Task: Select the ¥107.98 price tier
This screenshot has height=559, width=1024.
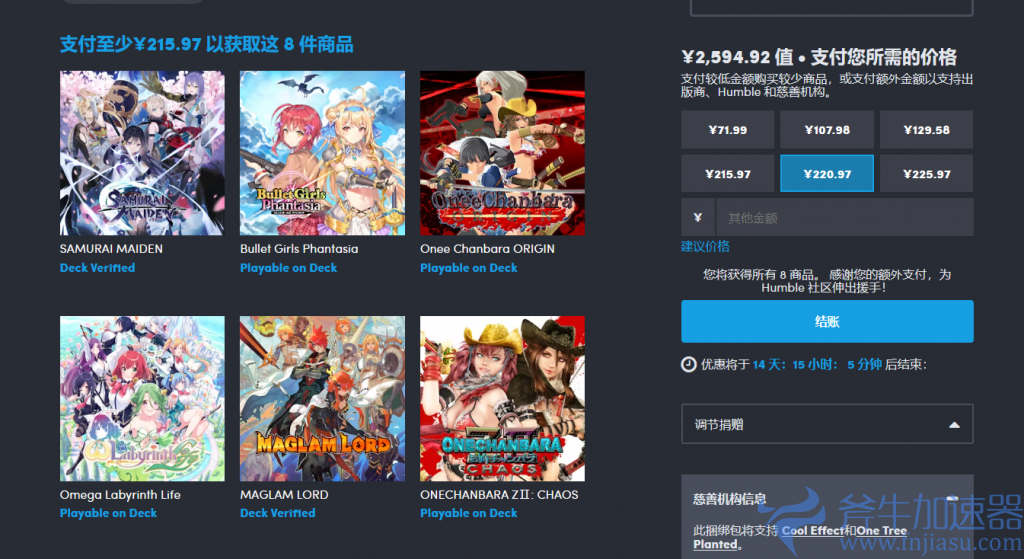Action: click(x=827, y=129)
